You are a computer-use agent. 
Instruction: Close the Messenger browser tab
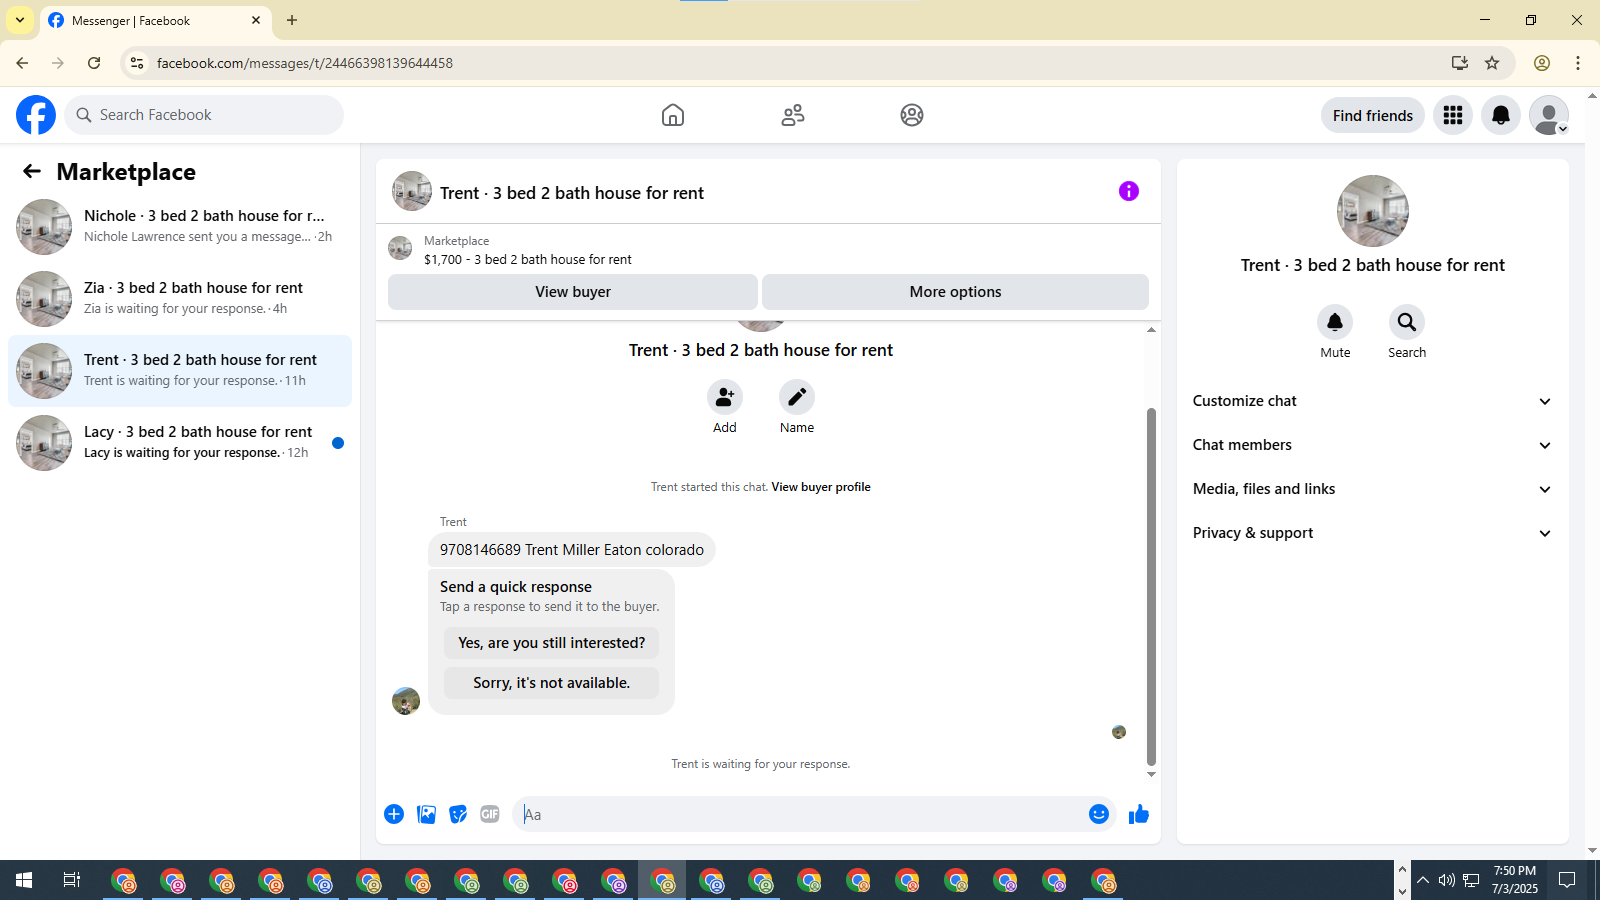tap(256, 20)
